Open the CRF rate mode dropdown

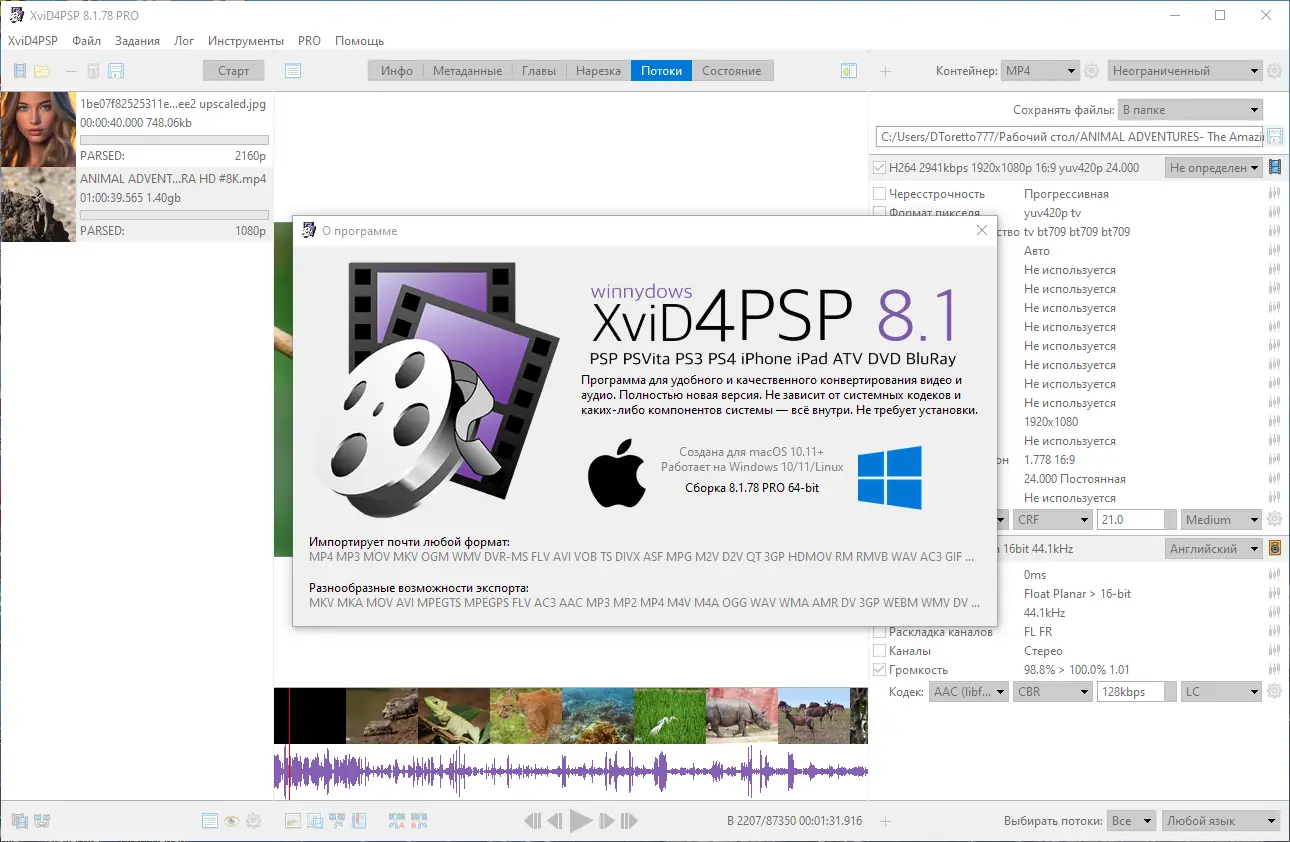click(x=1052, y=520)
